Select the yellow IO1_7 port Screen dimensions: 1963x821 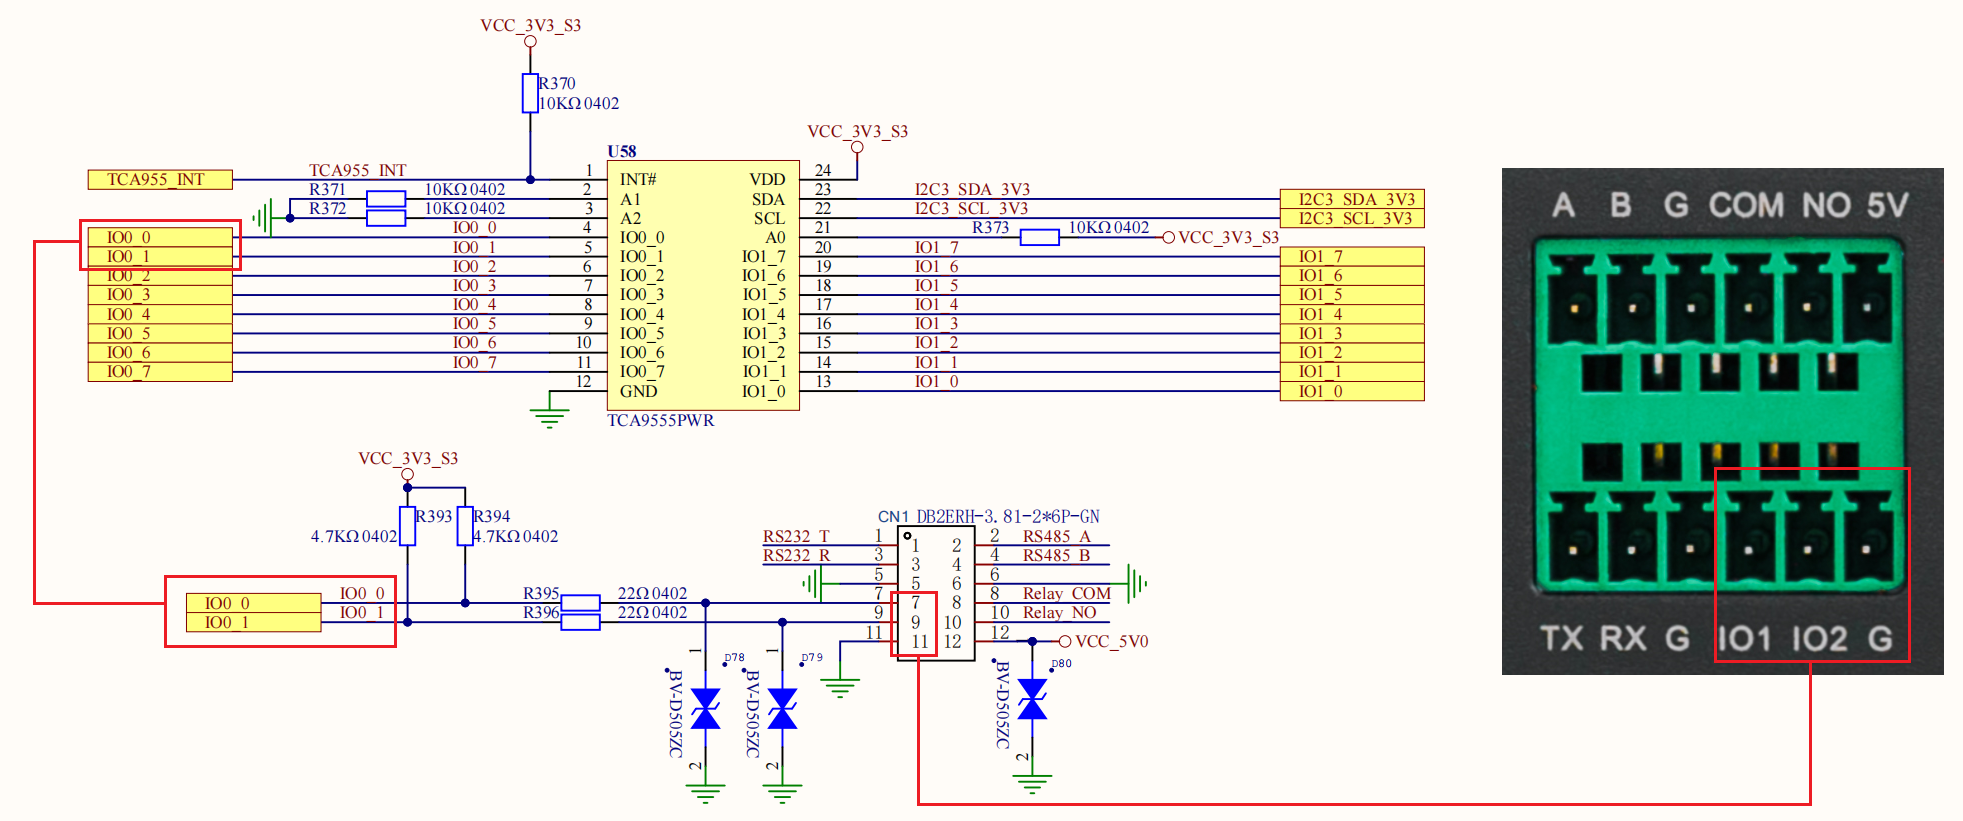1352,256
